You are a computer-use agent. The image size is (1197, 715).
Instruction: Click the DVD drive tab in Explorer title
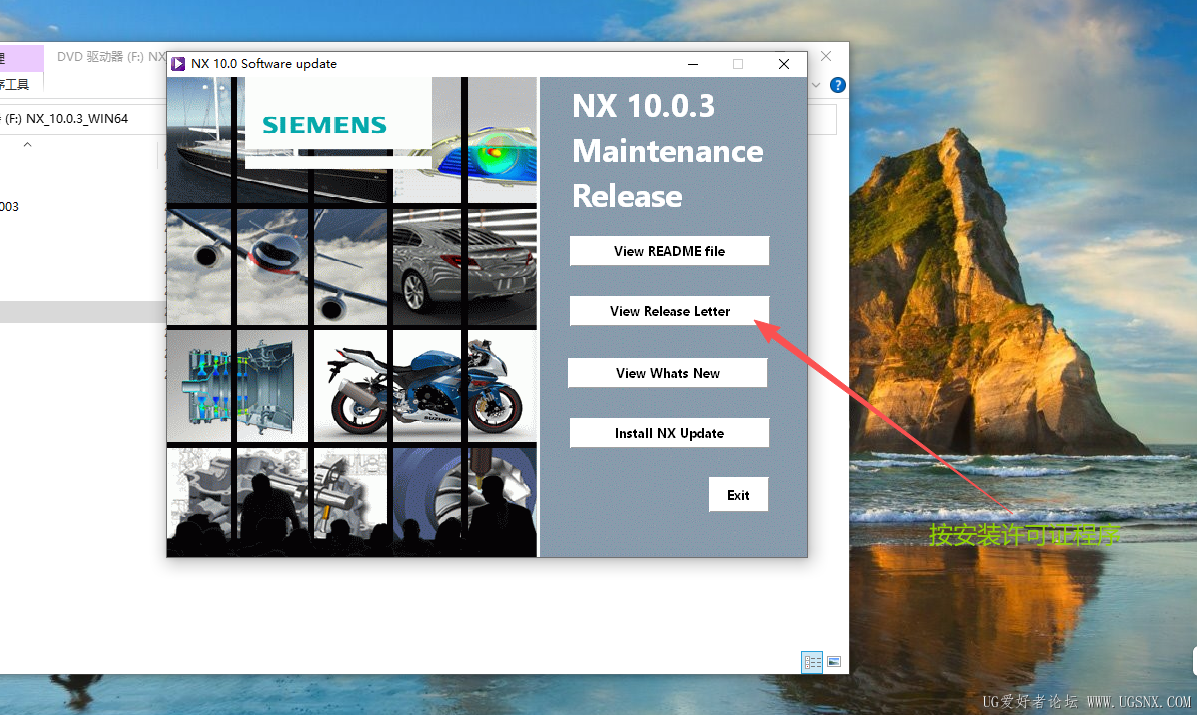coord(110,56)
